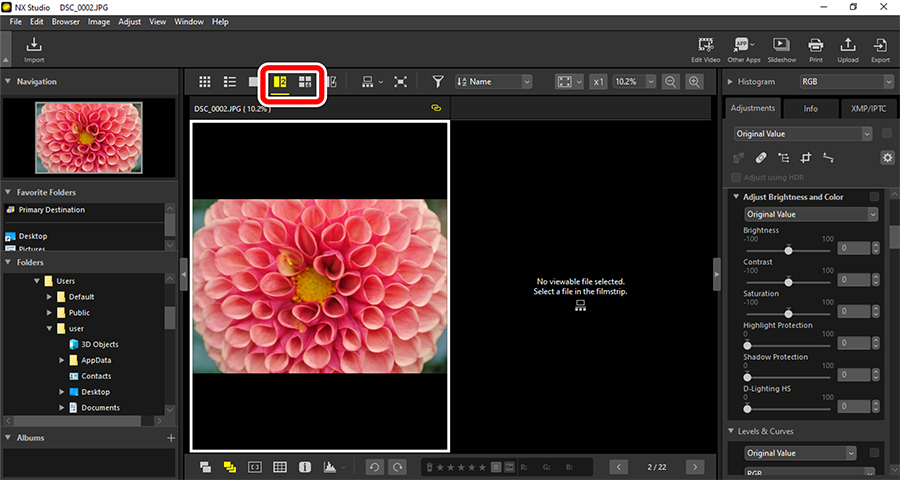Image resolution: width=900 pixels, height=480 pixels.
Task: Click the linked-image chain icon
Action: click(x=436, y=107)
